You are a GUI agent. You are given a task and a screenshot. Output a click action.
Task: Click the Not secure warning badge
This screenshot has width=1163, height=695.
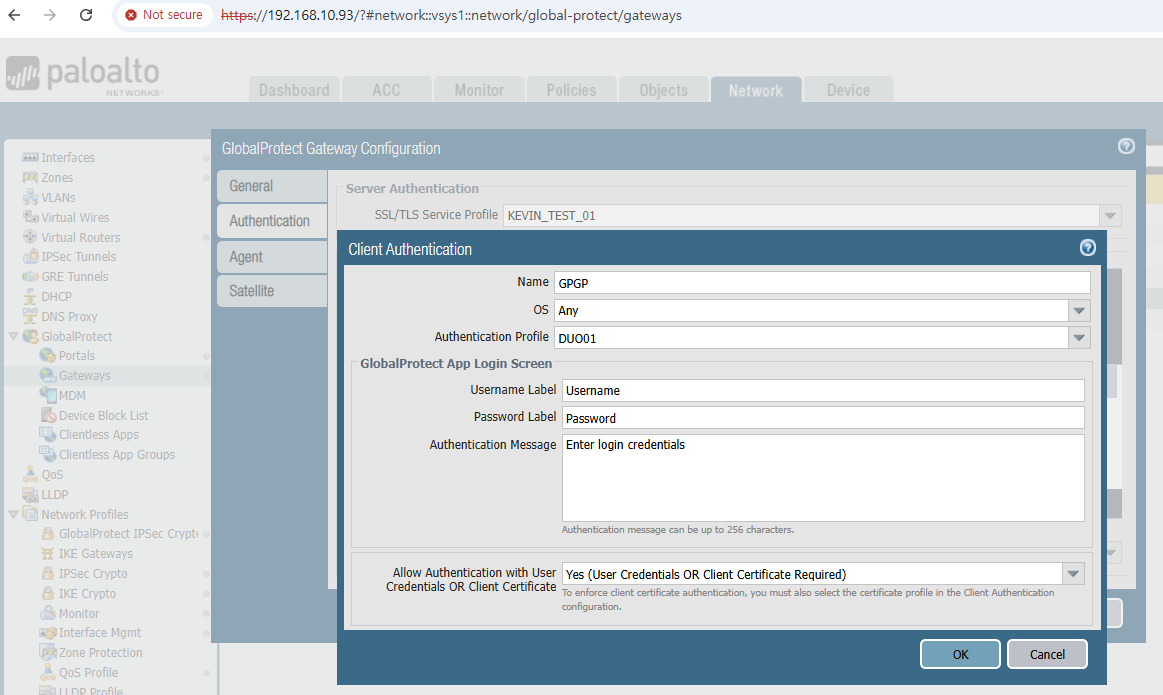click(x=164, y=15)
